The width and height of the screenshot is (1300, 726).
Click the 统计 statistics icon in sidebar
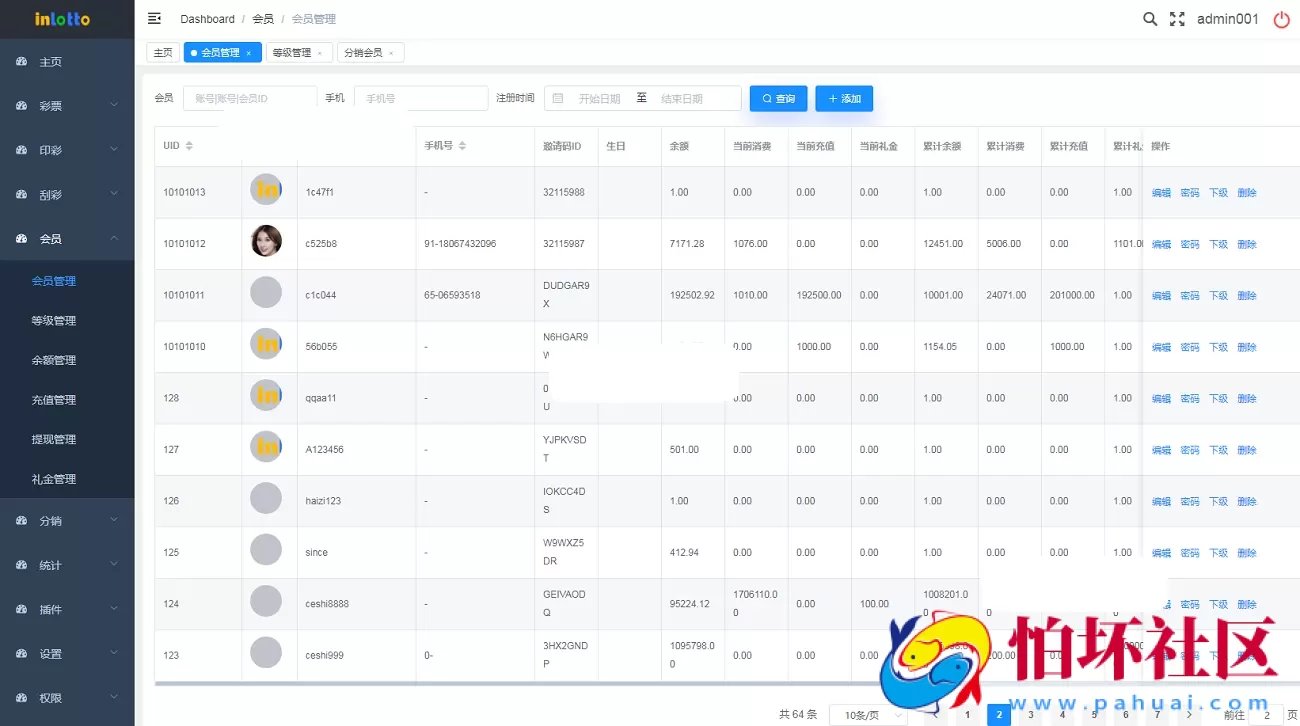tap(22, 563)
